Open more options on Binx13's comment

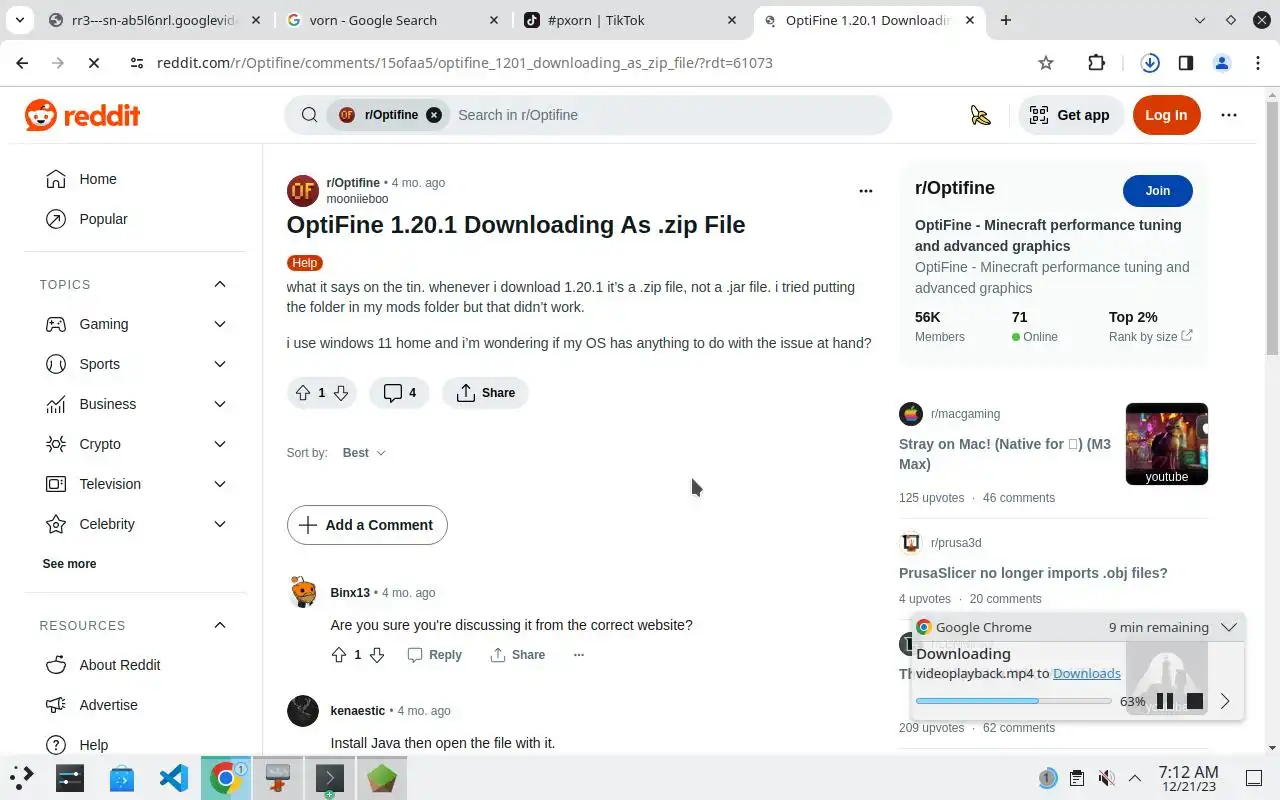click(578, 655)
